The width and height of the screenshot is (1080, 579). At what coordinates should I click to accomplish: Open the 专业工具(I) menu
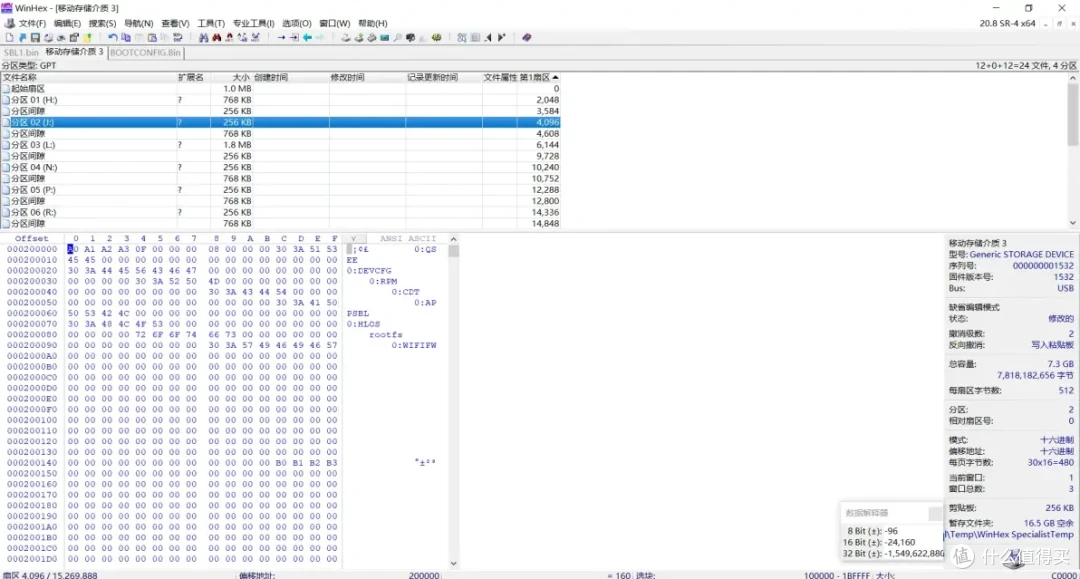click(x=253, y=23)
